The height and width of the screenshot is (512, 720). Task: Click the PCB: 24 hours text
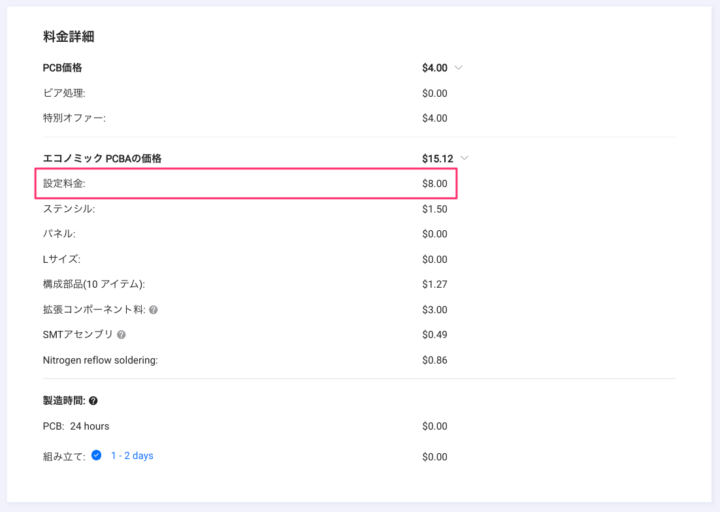76,426
